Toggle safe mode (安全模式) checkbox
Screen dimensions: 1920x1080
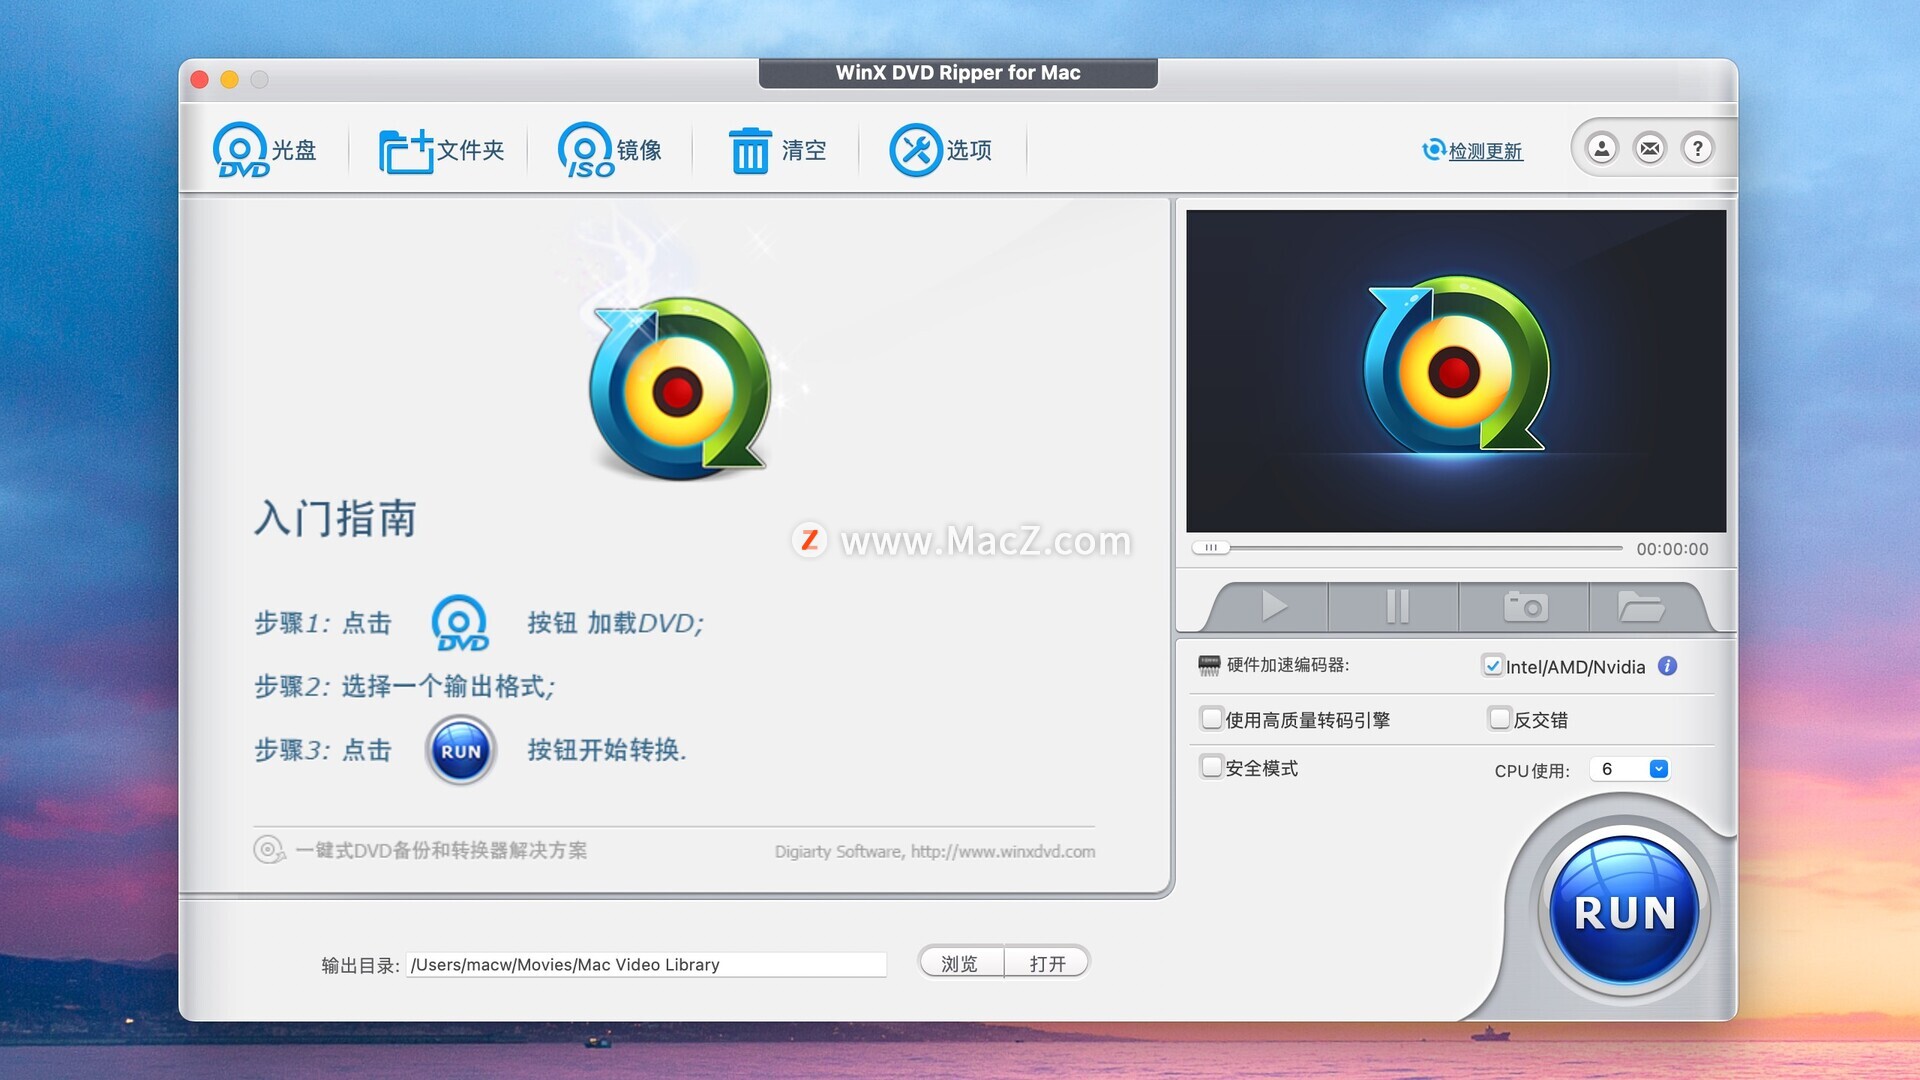point(1212,767)
